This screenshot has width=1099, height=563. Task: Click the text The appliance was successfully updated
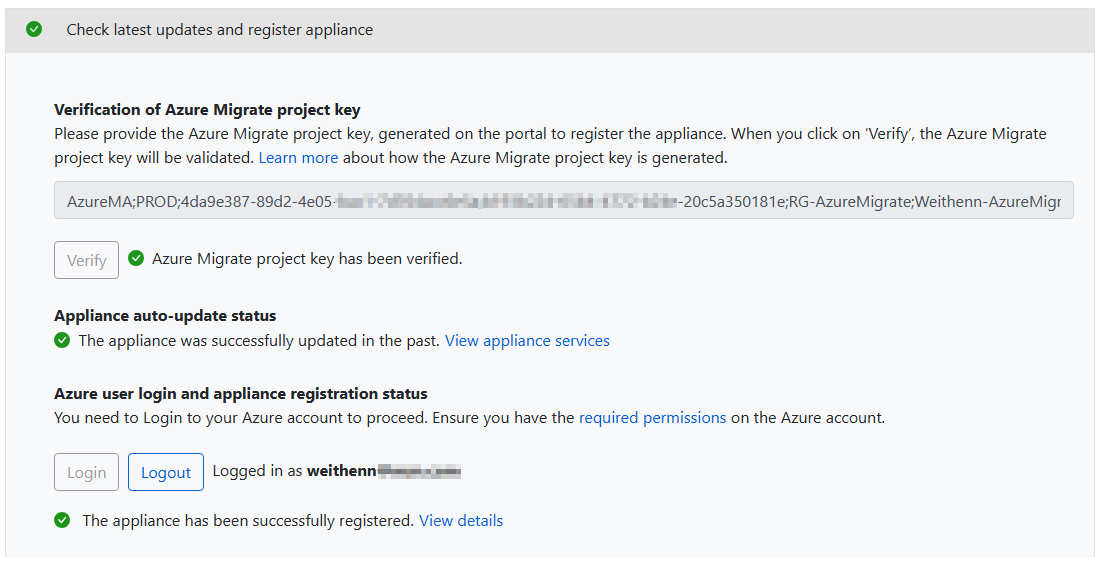click(x=259, y=341)
